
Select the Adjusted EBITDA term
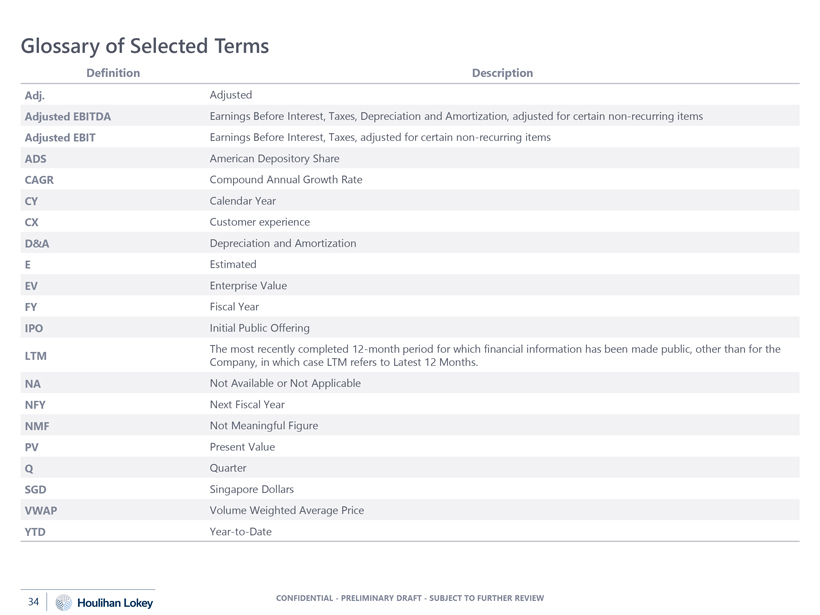click(68, 117)
